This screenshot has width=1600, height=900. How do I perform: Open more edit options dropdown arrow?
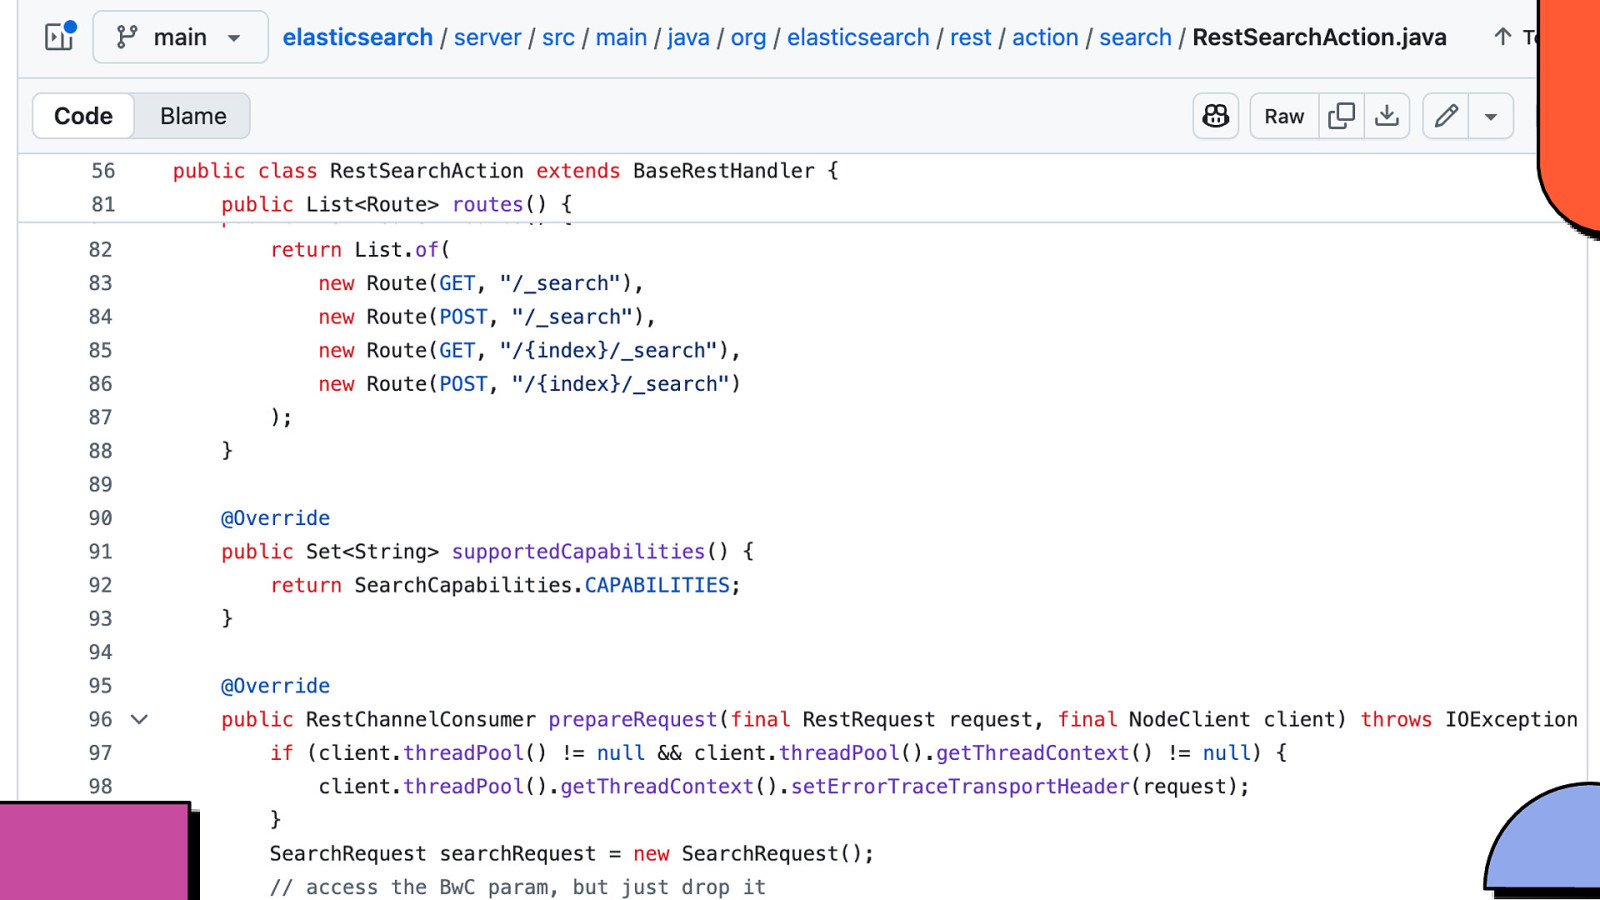click(x=1491, y=116)
